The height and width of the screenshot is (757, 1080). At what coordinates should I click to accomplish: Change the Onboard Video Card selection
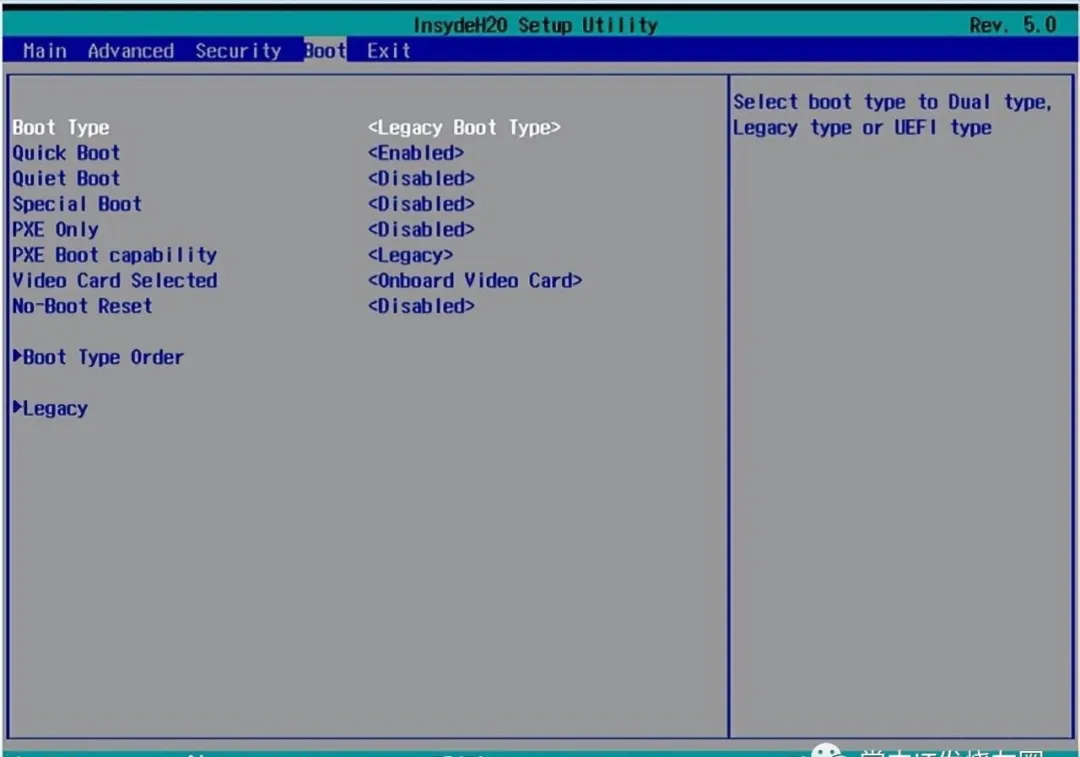475,281
